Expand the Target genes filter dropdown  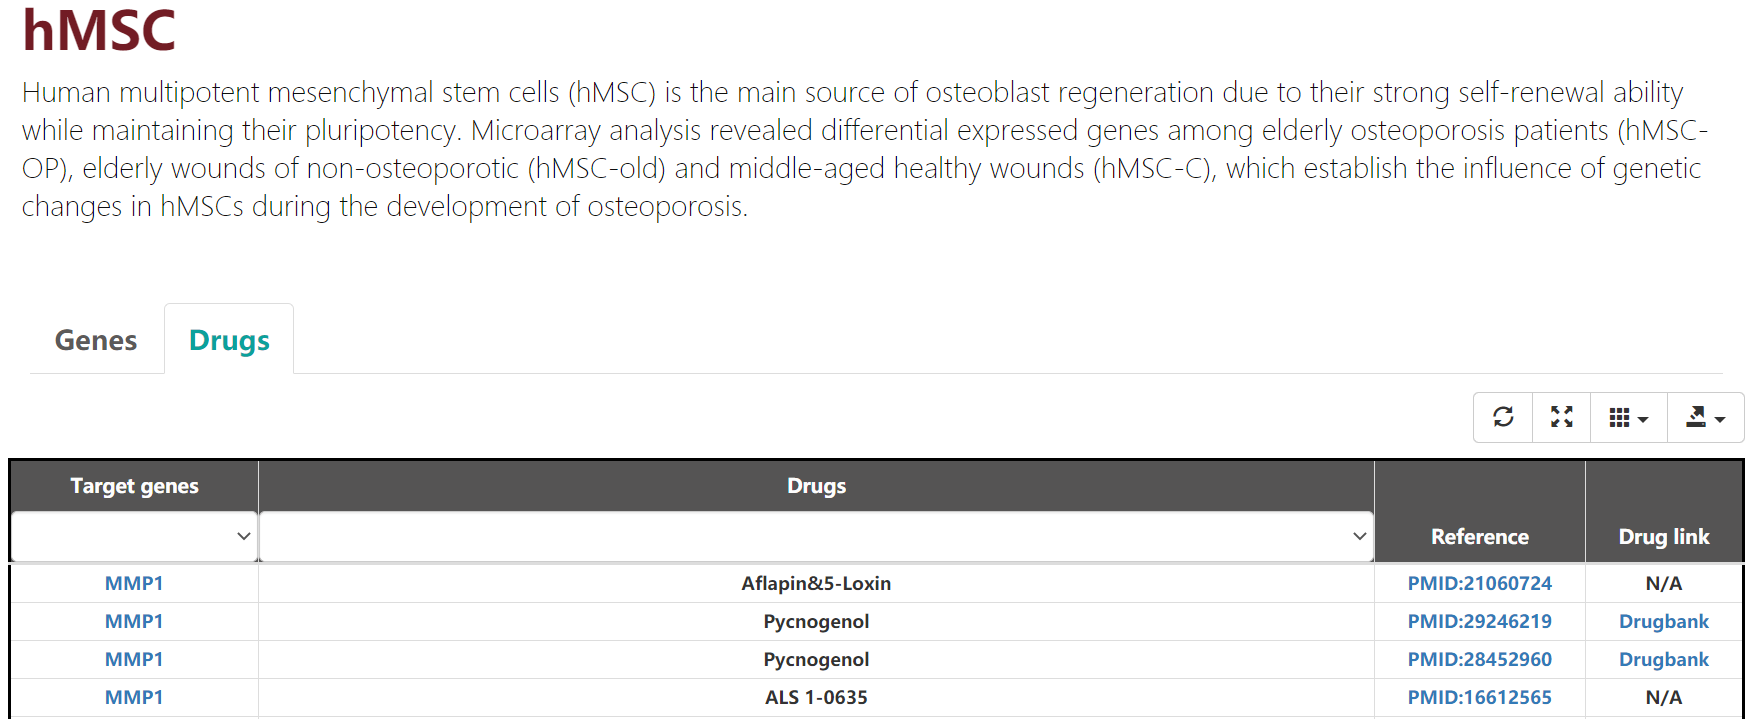pos(135,536)
